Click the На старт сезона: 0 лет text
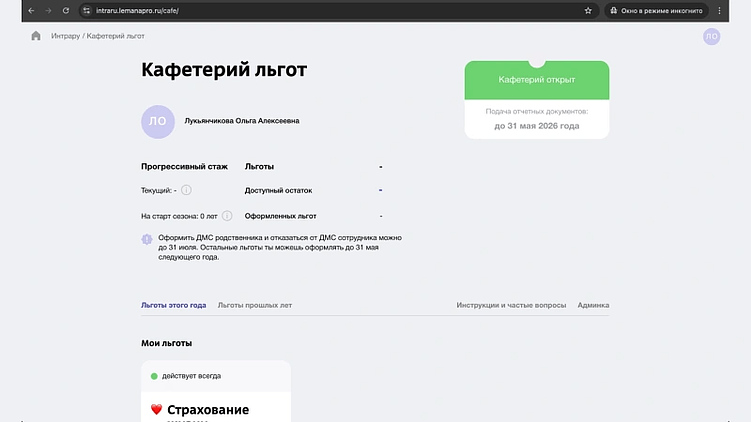 coord(179,216)
